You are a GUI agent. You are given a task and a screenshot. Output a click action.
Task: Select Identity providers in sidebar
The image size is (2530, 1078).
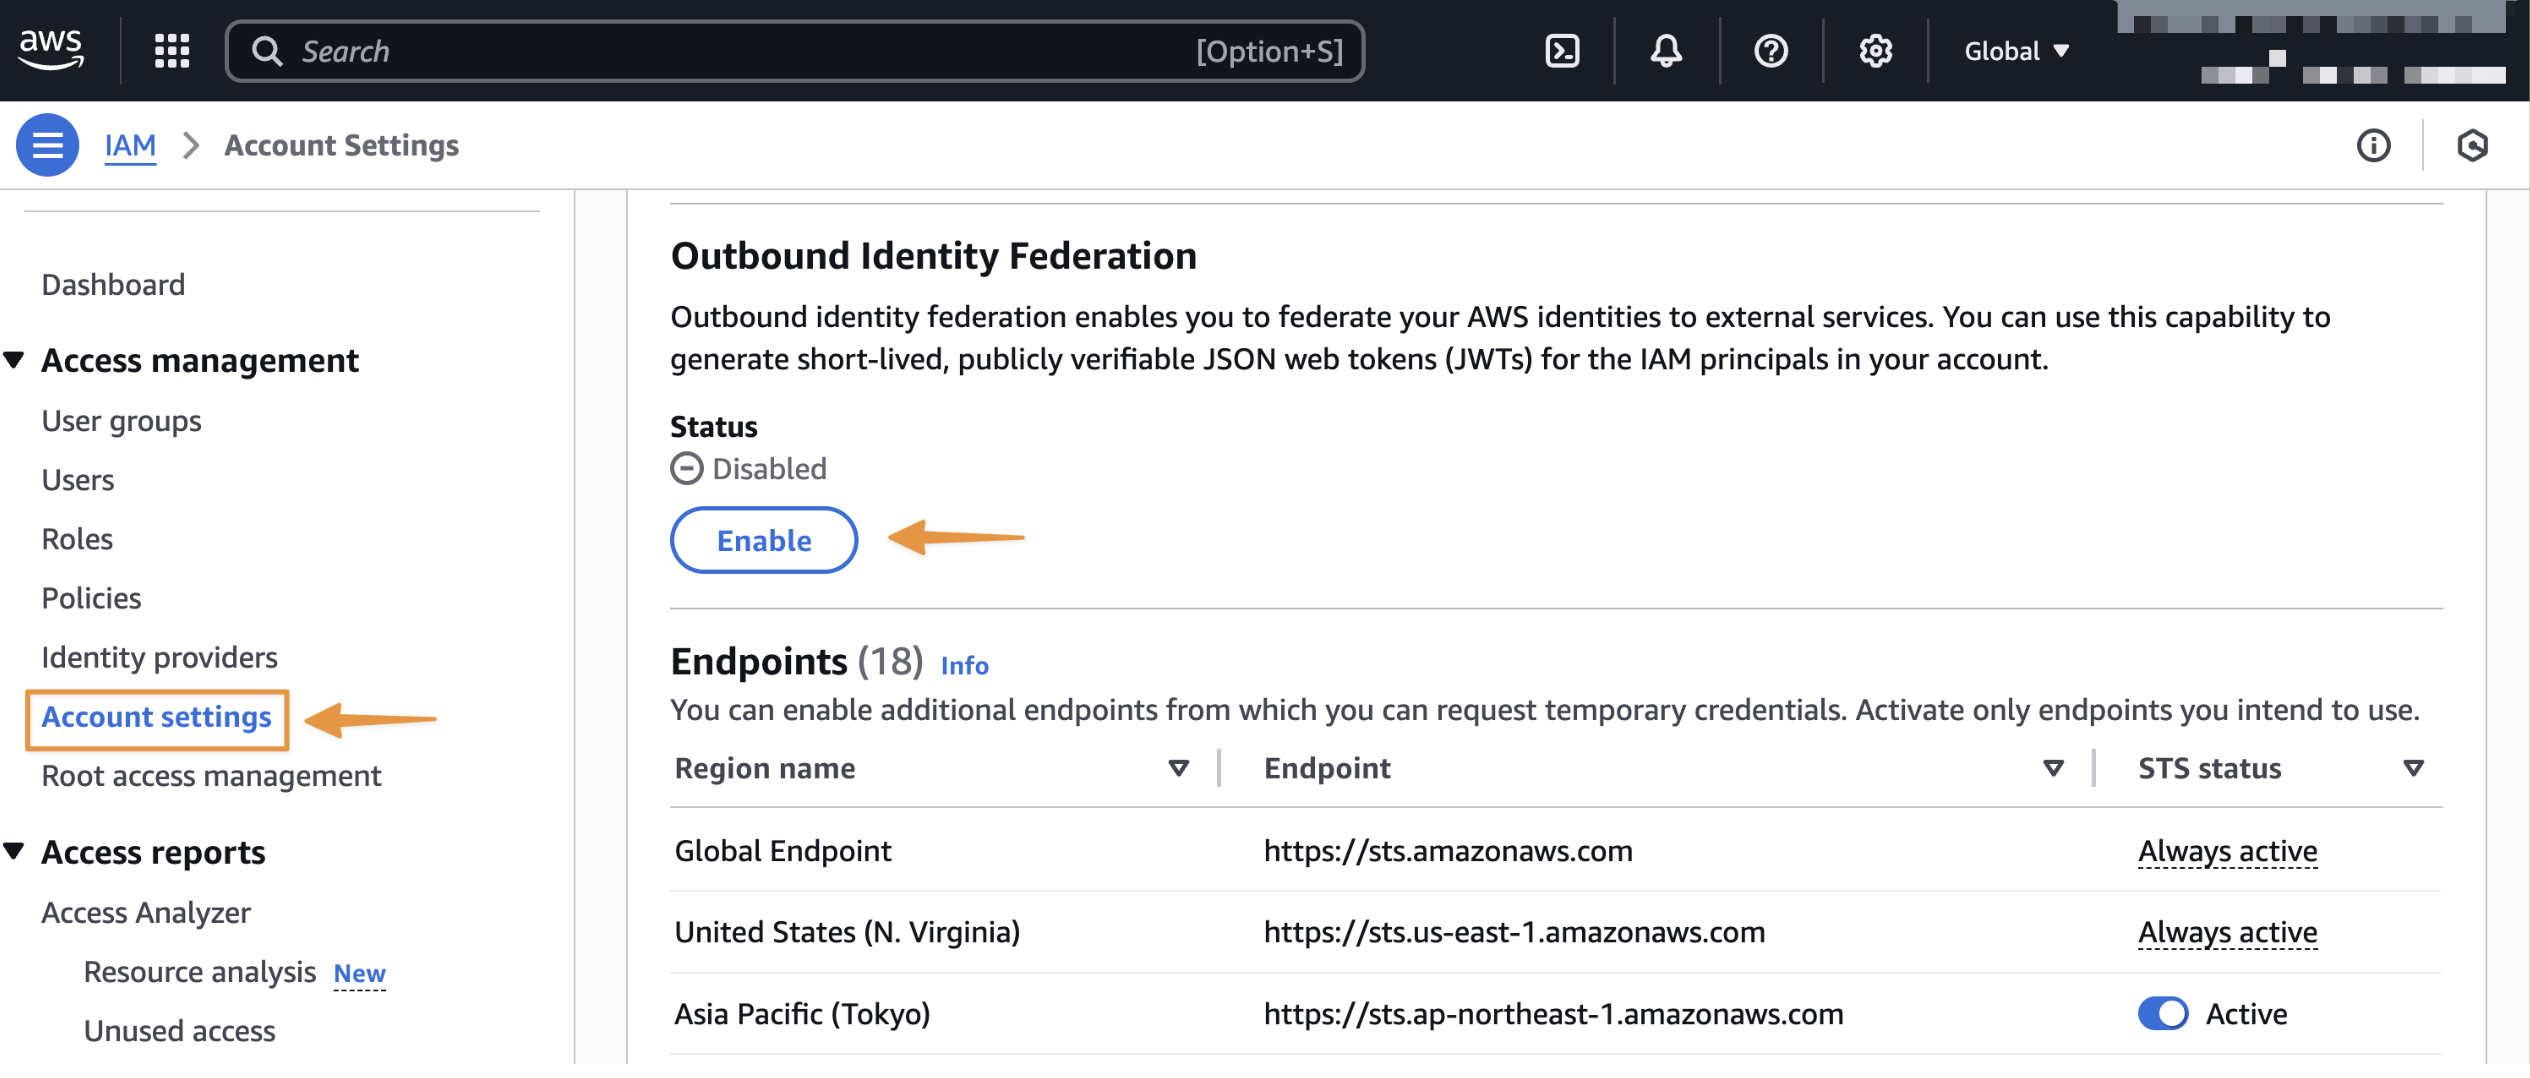(159, 657)
